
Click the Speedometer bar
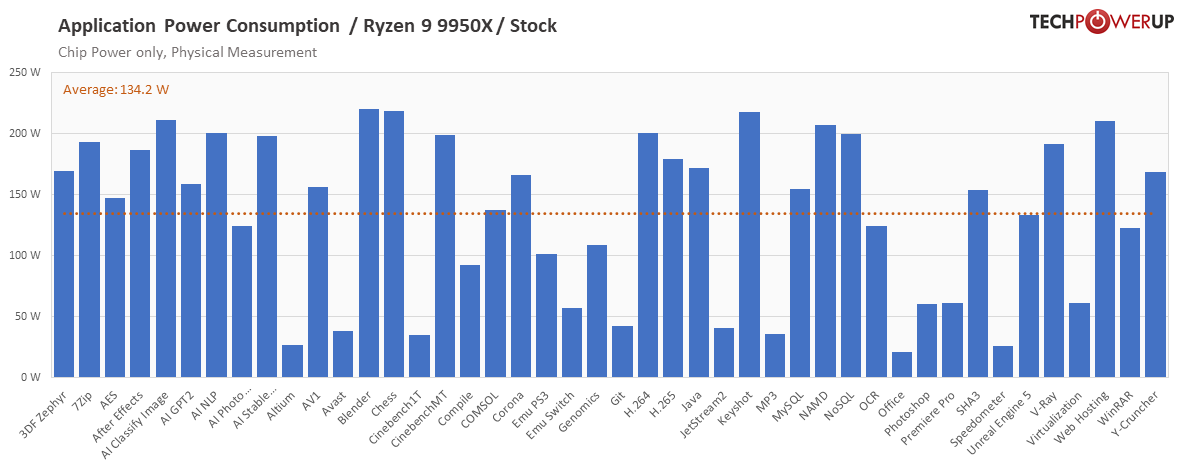click(x=1003, y=361)
